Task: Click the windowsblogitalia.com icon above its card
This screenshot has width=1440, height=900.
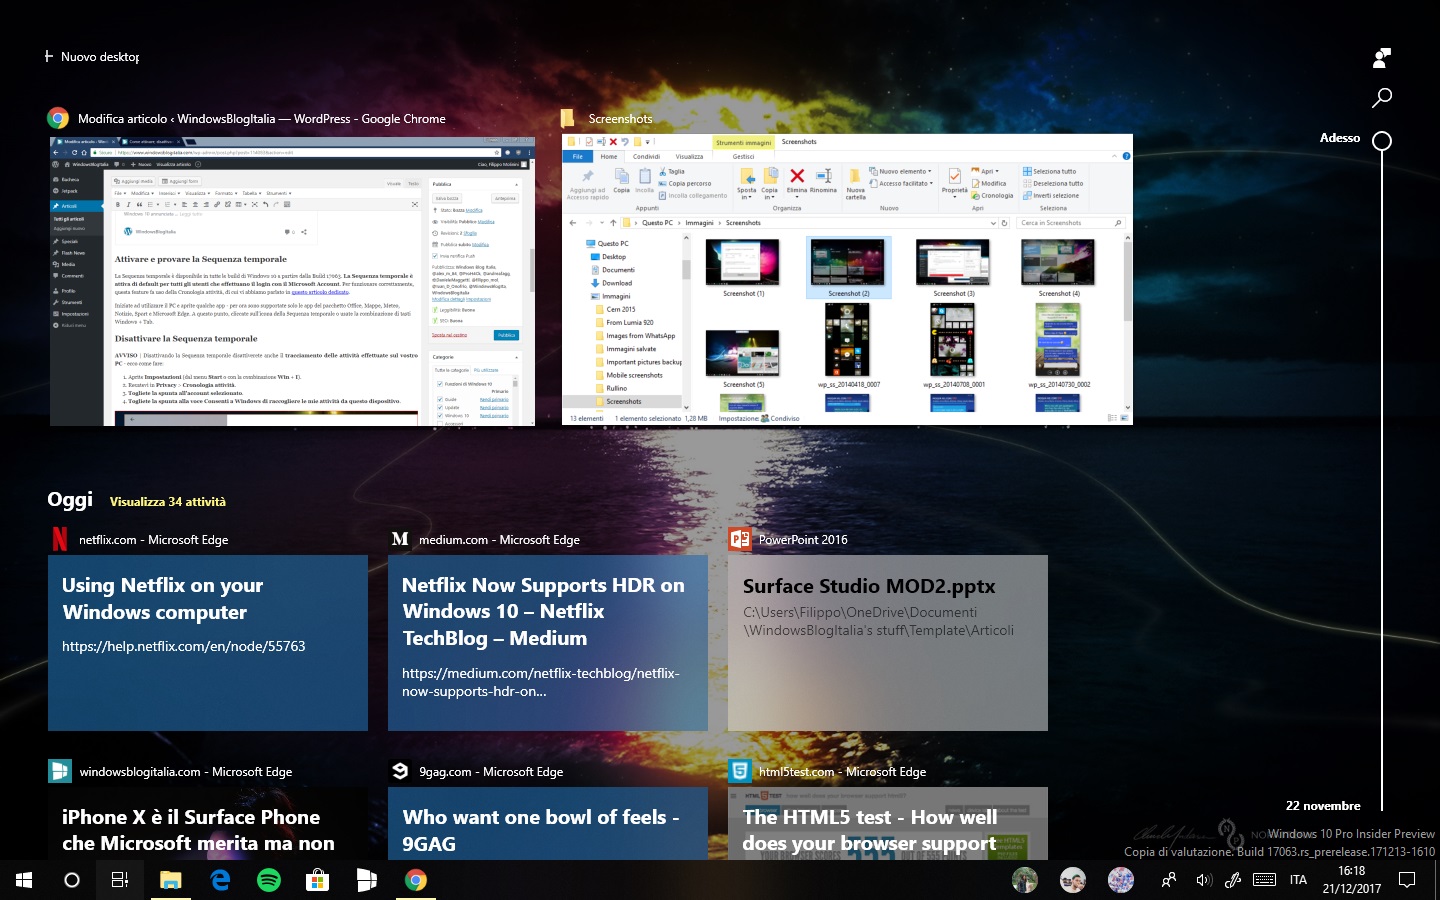Action: (60, 771)
